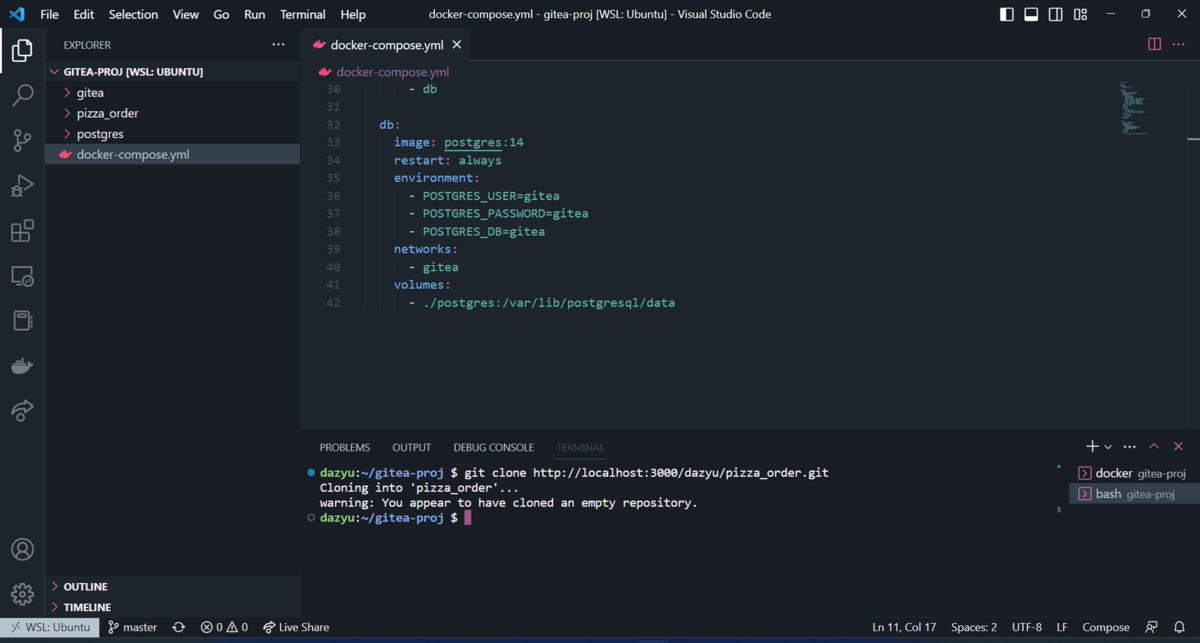Screen dimensions: 1200x643
Task: Click Live Share in the status bar
Action: point(296,627)
